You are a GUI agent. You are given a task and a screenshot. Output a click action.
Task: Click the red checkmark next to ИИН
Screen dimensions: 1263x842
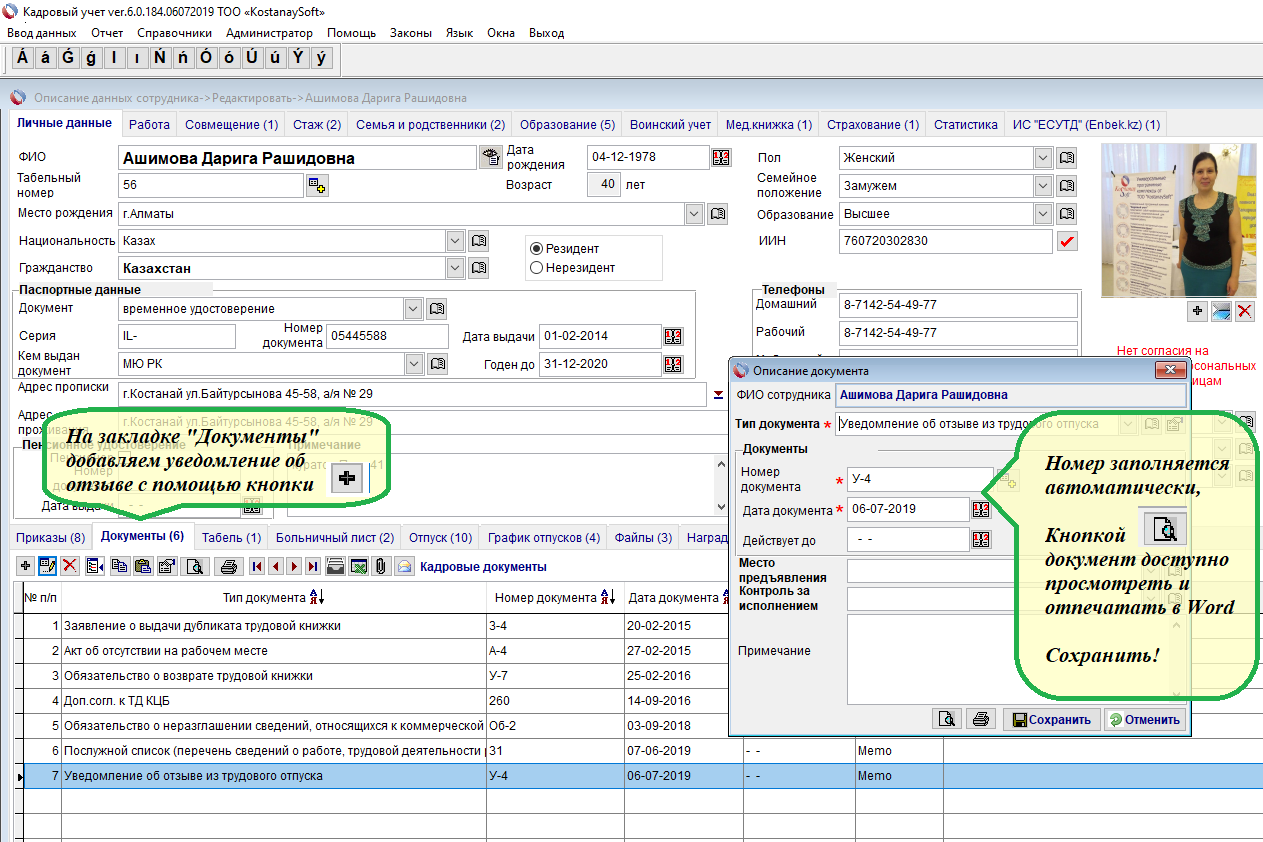coord(1067,241)
